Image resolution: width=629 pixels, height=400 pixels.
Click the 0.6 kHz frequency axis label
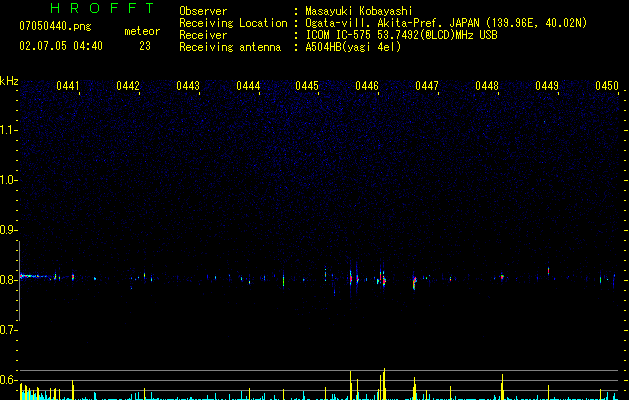point(8,380)
